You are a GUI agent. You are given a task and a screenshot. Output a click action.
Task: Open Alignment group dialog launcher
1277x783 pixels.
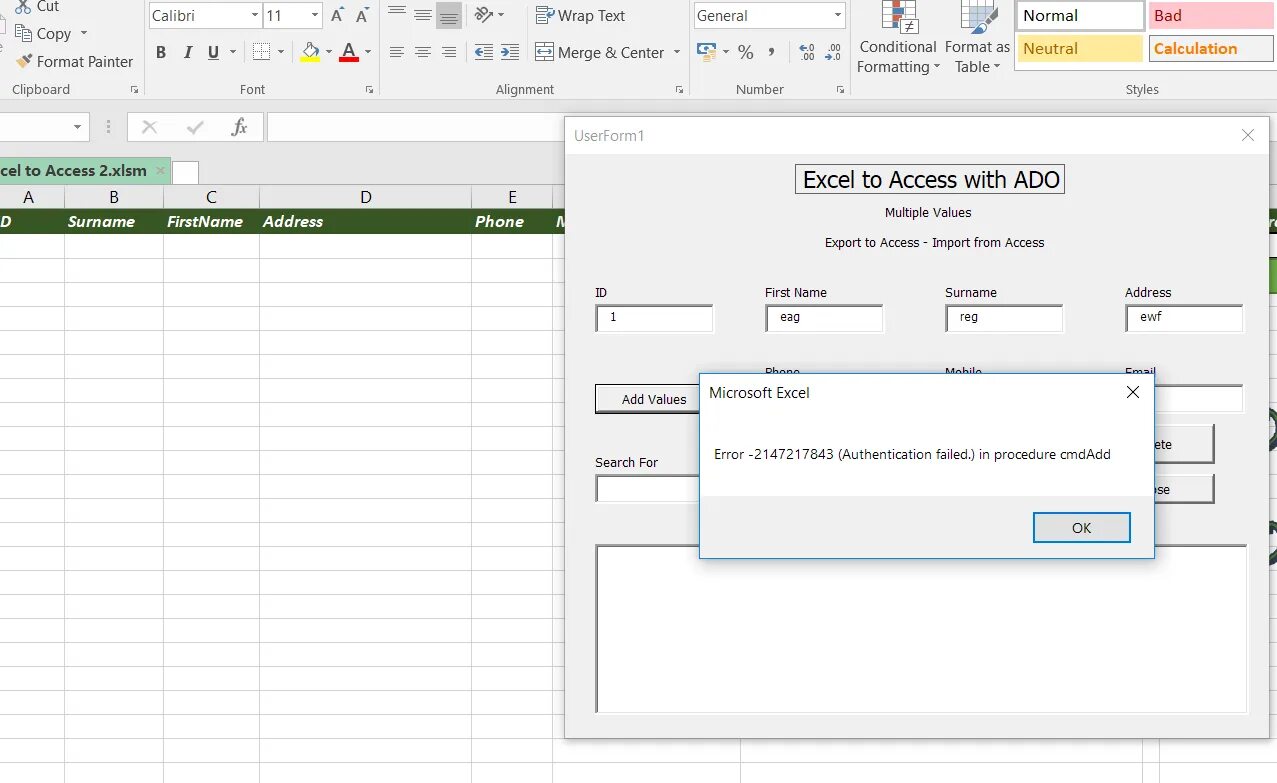click(679, 89)
